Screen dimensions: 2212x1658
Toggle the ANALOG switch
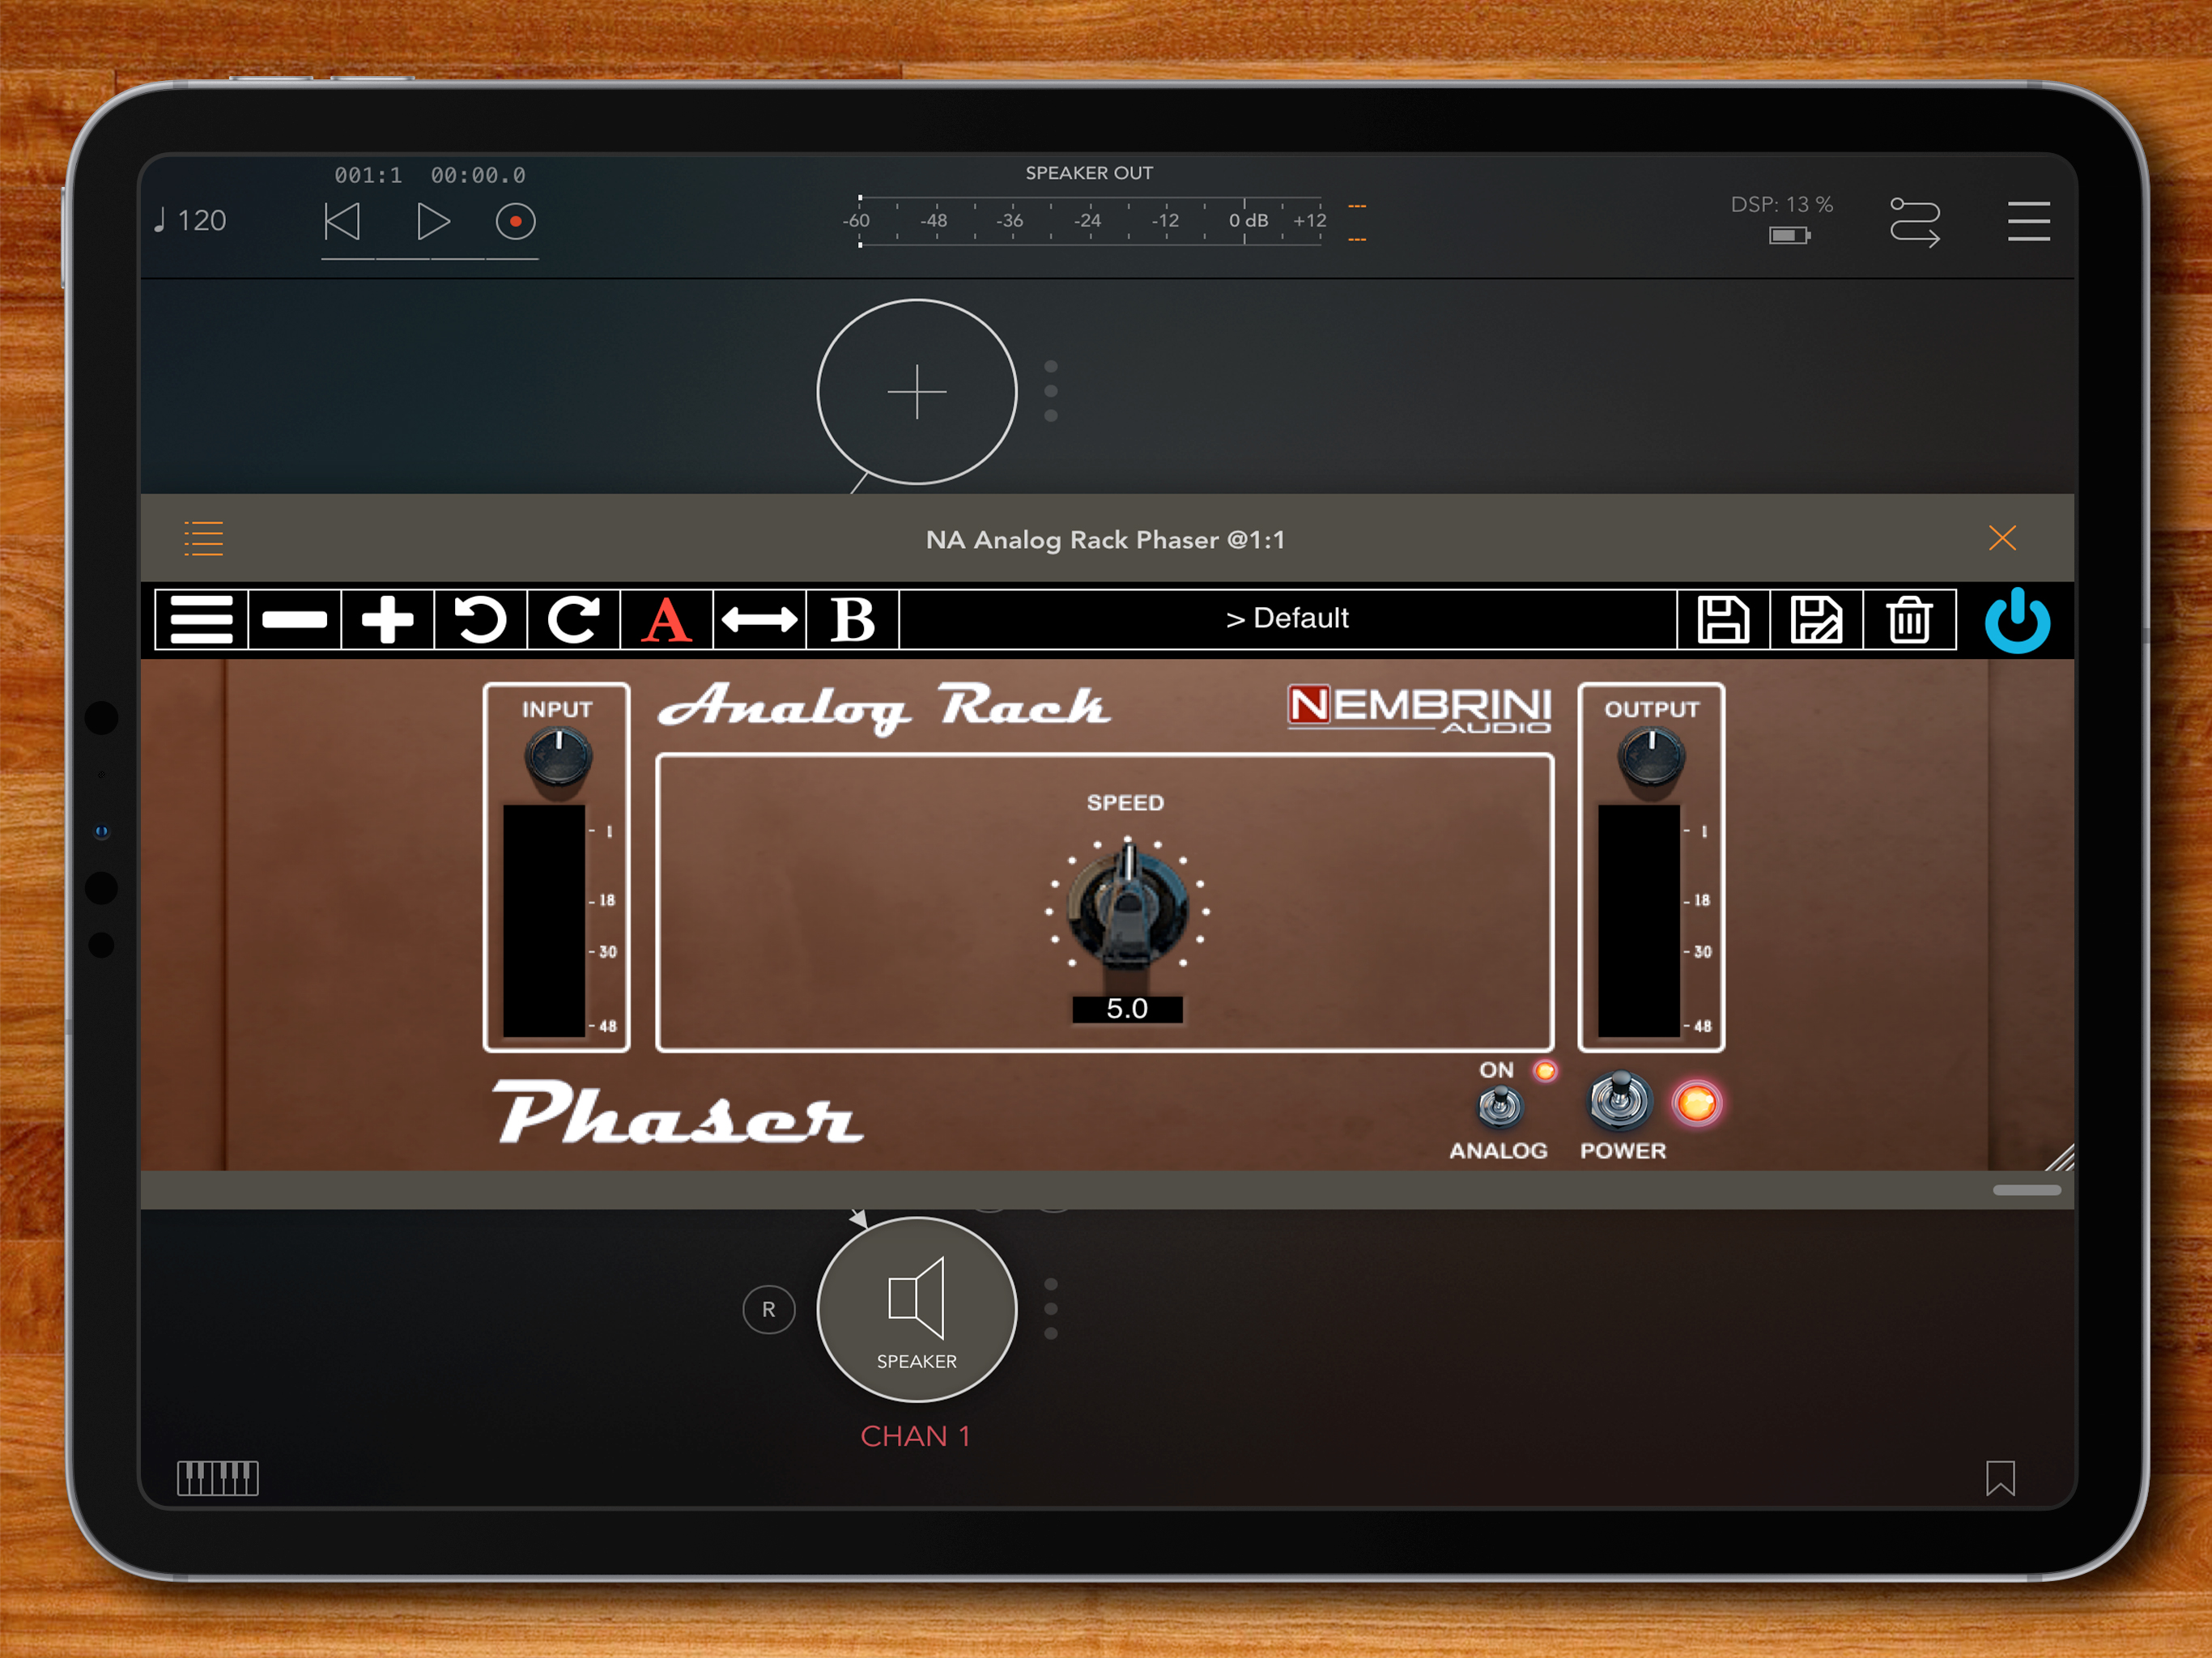(x=1499, y=1106)
